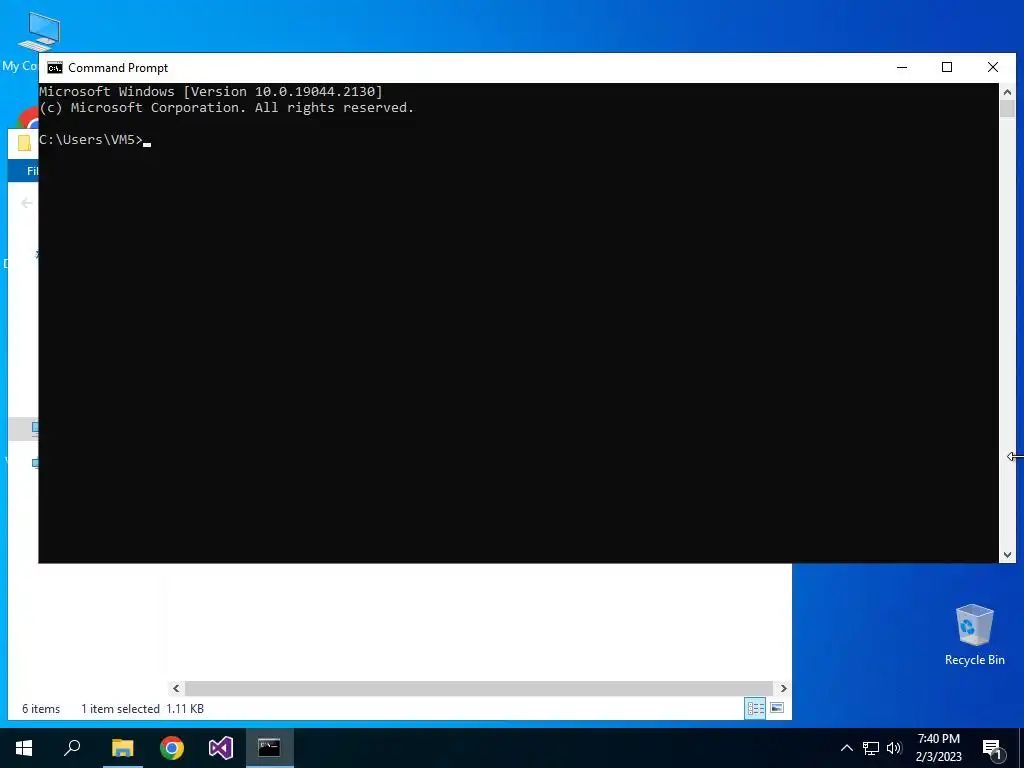Click '1 item selected 1.11 KB' status text
This screenshot has width=1024, height=768.
click(142, 709)
